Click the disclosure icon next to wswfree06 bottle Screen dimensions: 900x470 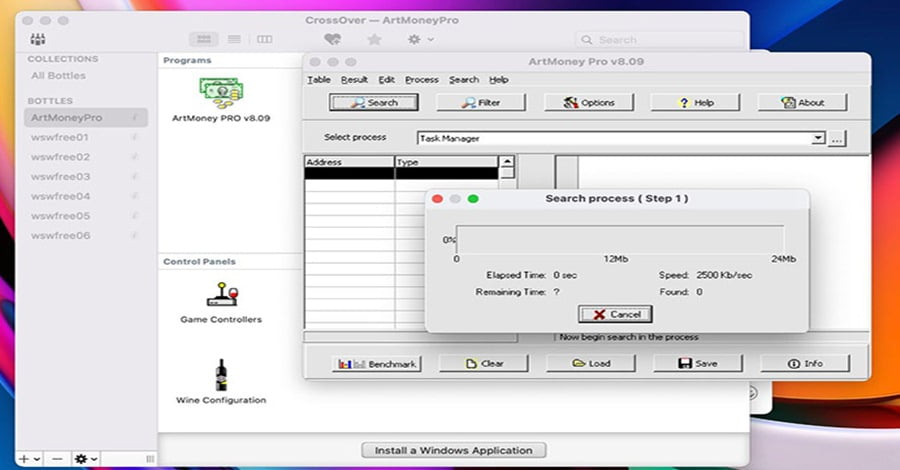134,235
